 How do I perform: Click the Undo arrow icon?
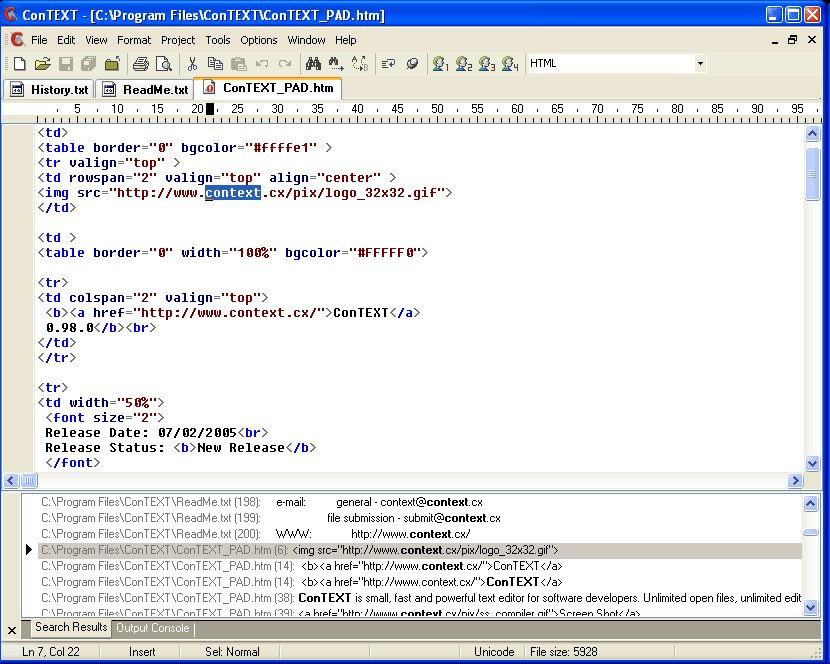click(261, 64)
